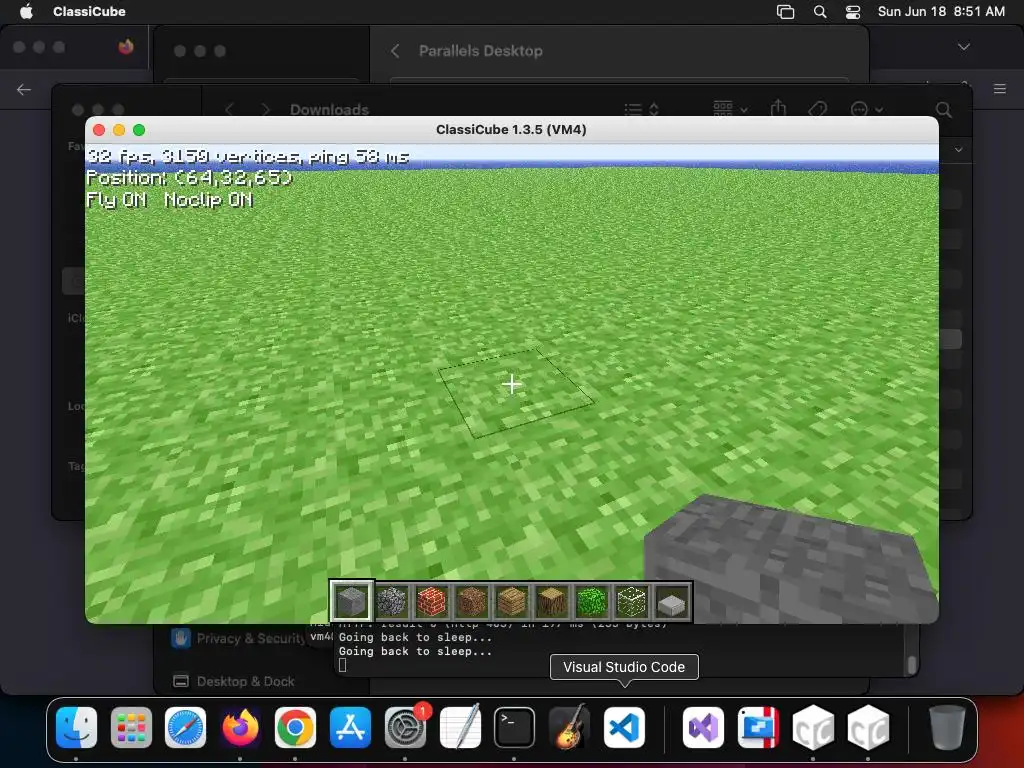The width and height of the screenshot is (1024, 768).
Task: Change list view options in Finder toolbar
Action: point(641,109)
